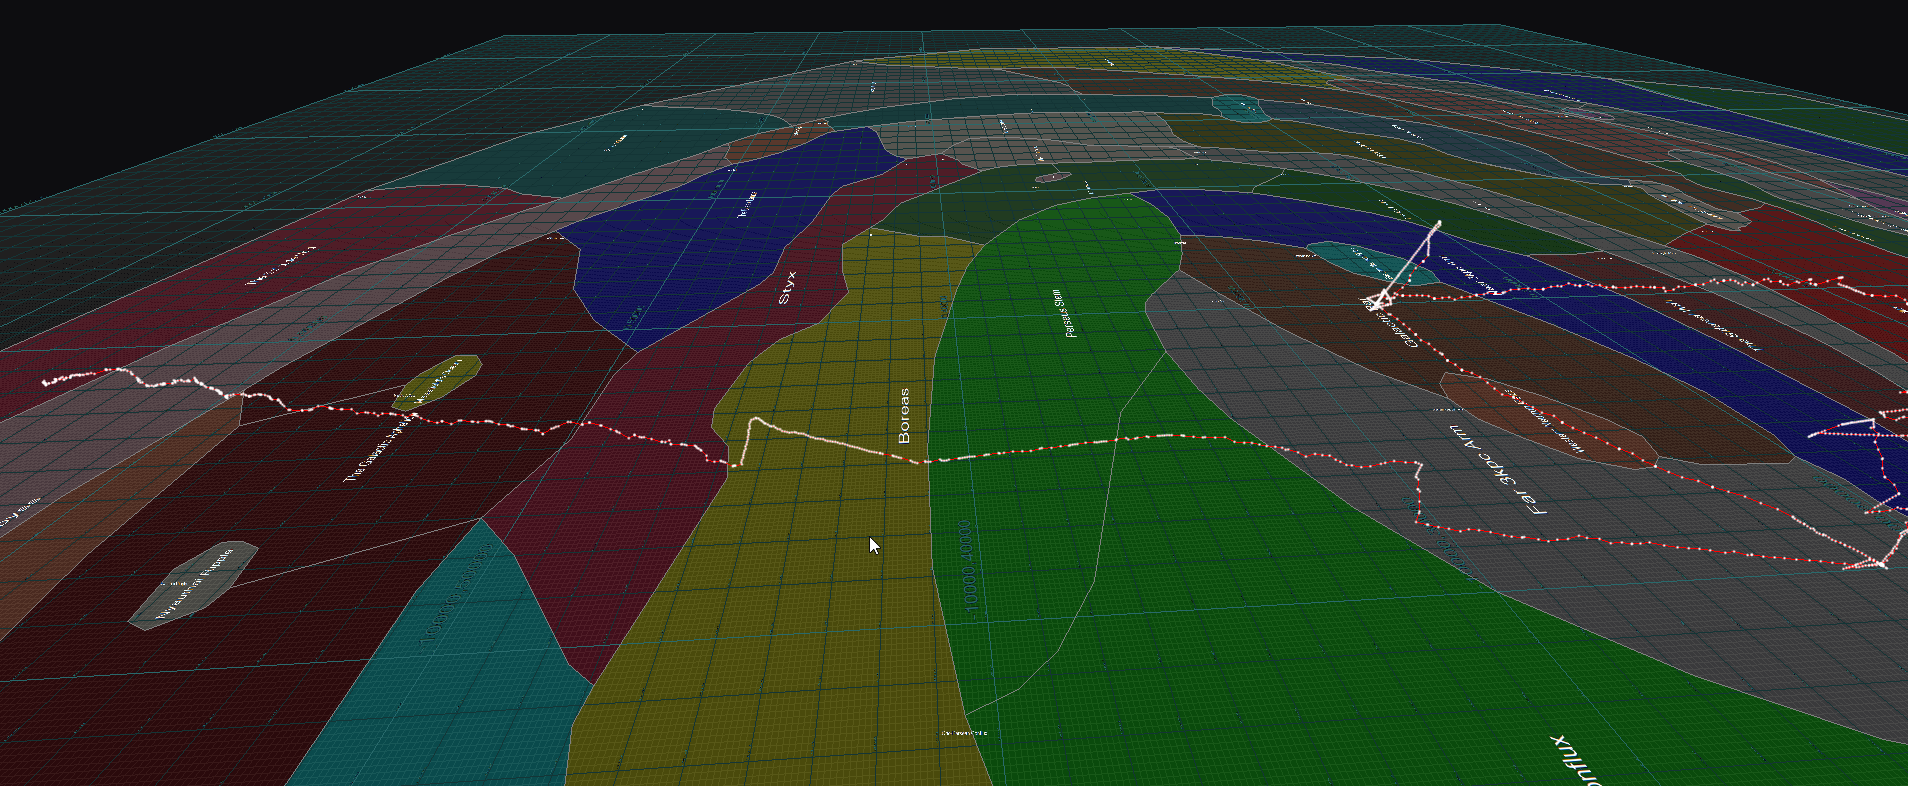This screenshot has width=1908, height=786.
Task: Select the Boreas region label
Action: tap(904, 416)
